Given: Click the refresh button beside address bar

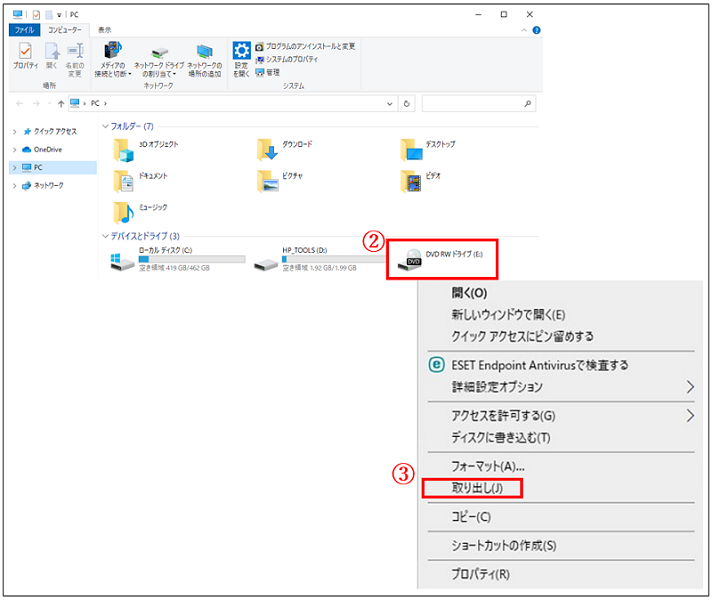Looking at the screenshot, I should pyautogui.click(x=406, y=103).
